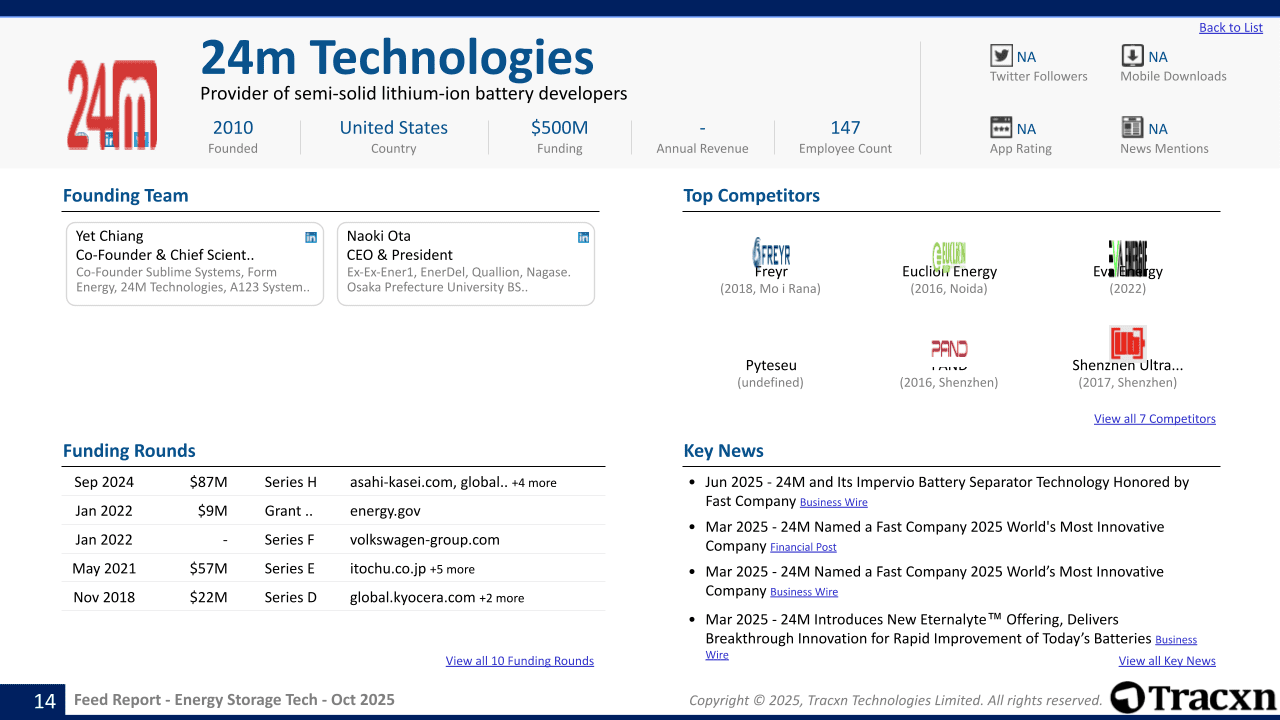Open Financial Post news source link
Screen dimensions: 1280x720
803,547
